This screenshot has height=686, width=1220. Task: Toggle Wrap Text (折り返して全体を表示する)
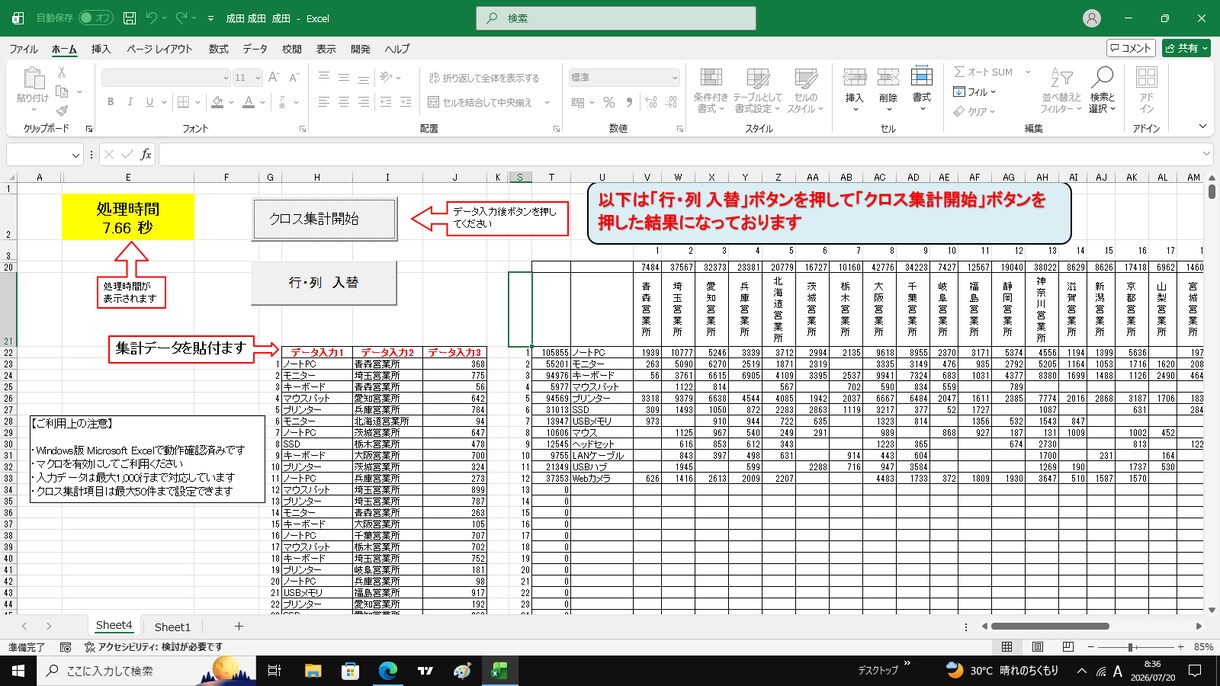coord(484,77)
